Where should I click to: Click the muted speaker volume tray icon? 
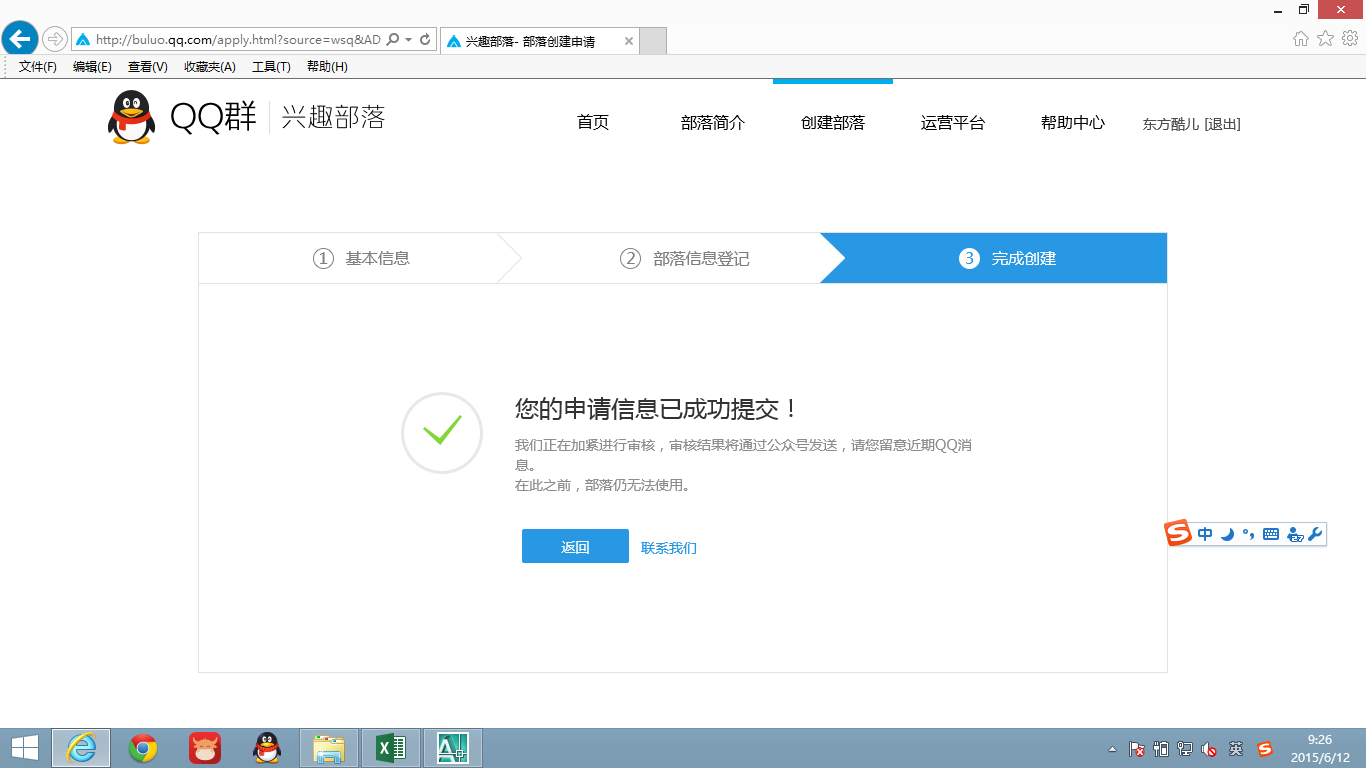(1209, 749)
